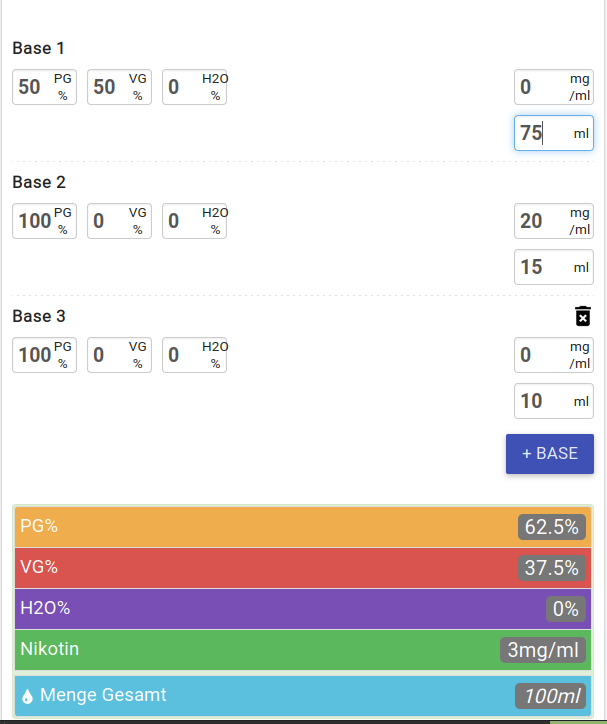
Task: Select Base 2 VG percent input
Action: (119, 221)
